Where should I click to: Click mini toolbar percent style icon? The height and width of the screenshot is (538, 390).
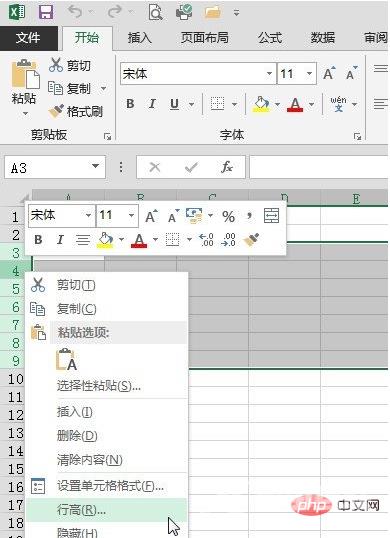pos(228,216)
